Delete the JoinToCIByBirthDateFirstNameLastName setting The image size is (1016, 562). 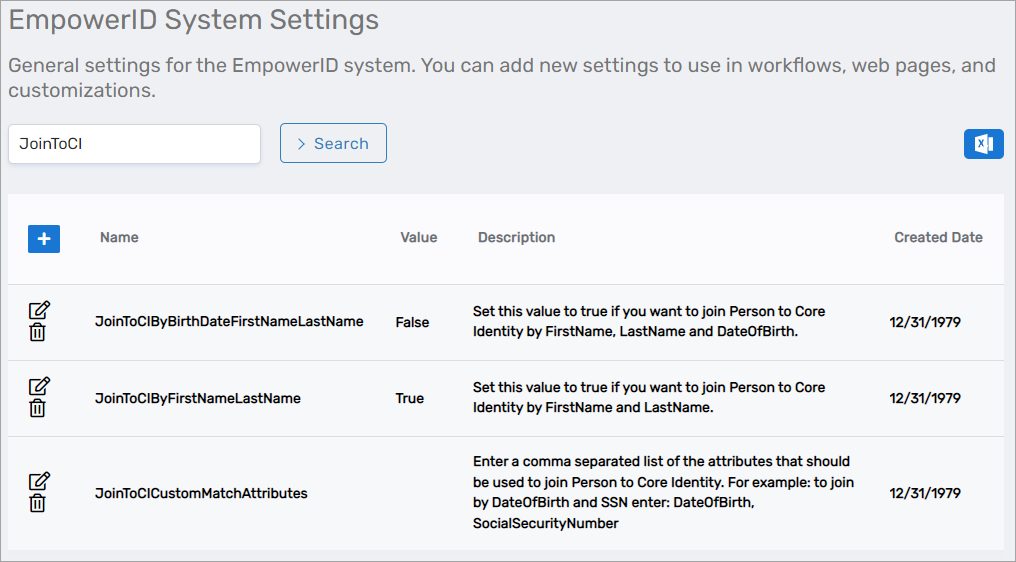click(37, 333)
